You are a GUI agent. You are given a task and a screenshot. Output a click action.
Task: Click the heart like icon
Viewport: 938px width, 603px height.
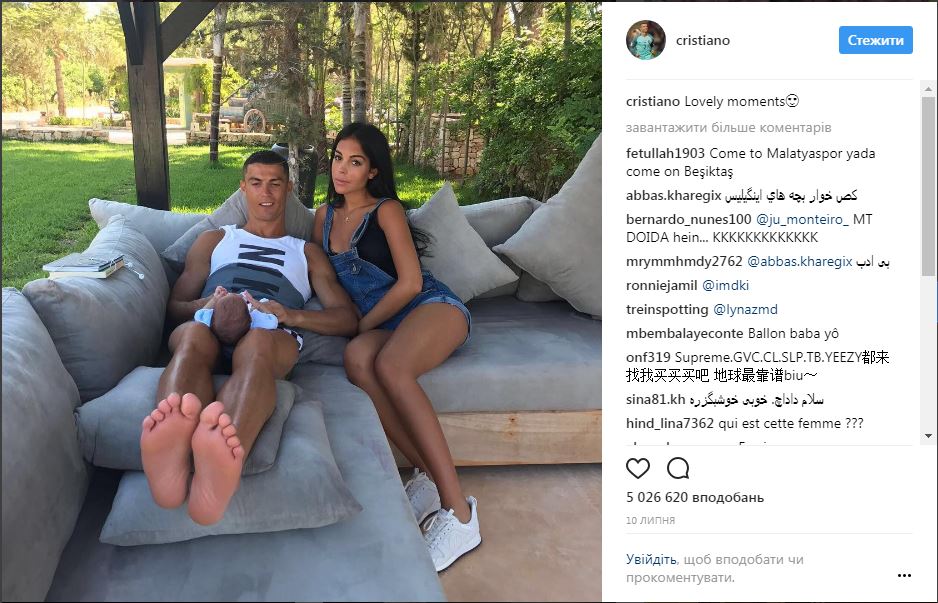(x=638, y=468)
